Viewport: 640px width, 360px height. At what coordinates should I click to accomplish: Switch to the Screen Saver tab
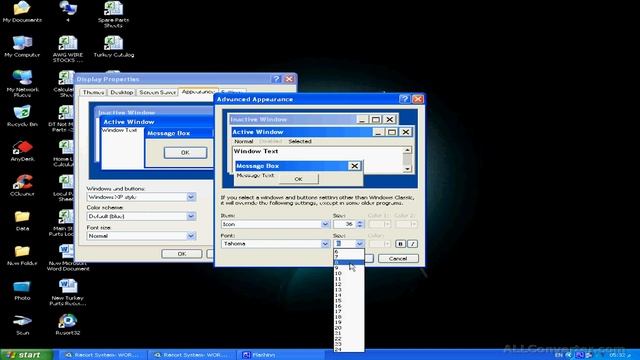(157, 93)
